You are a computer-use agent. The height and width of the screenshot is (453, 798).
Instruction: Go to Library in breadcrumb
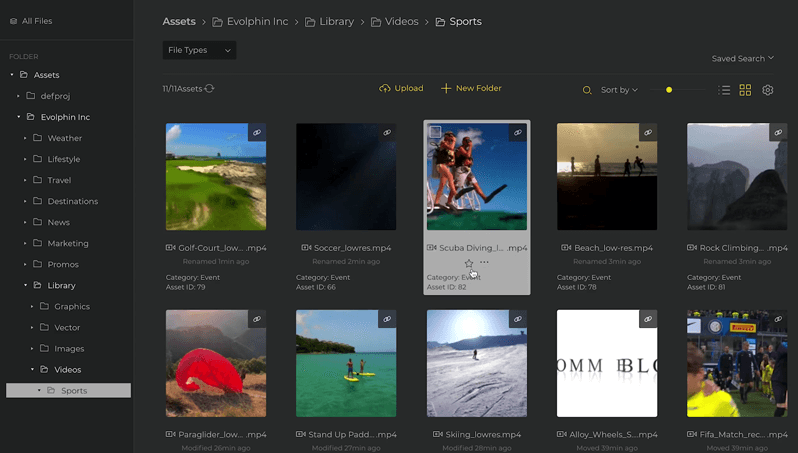point(329,21)
